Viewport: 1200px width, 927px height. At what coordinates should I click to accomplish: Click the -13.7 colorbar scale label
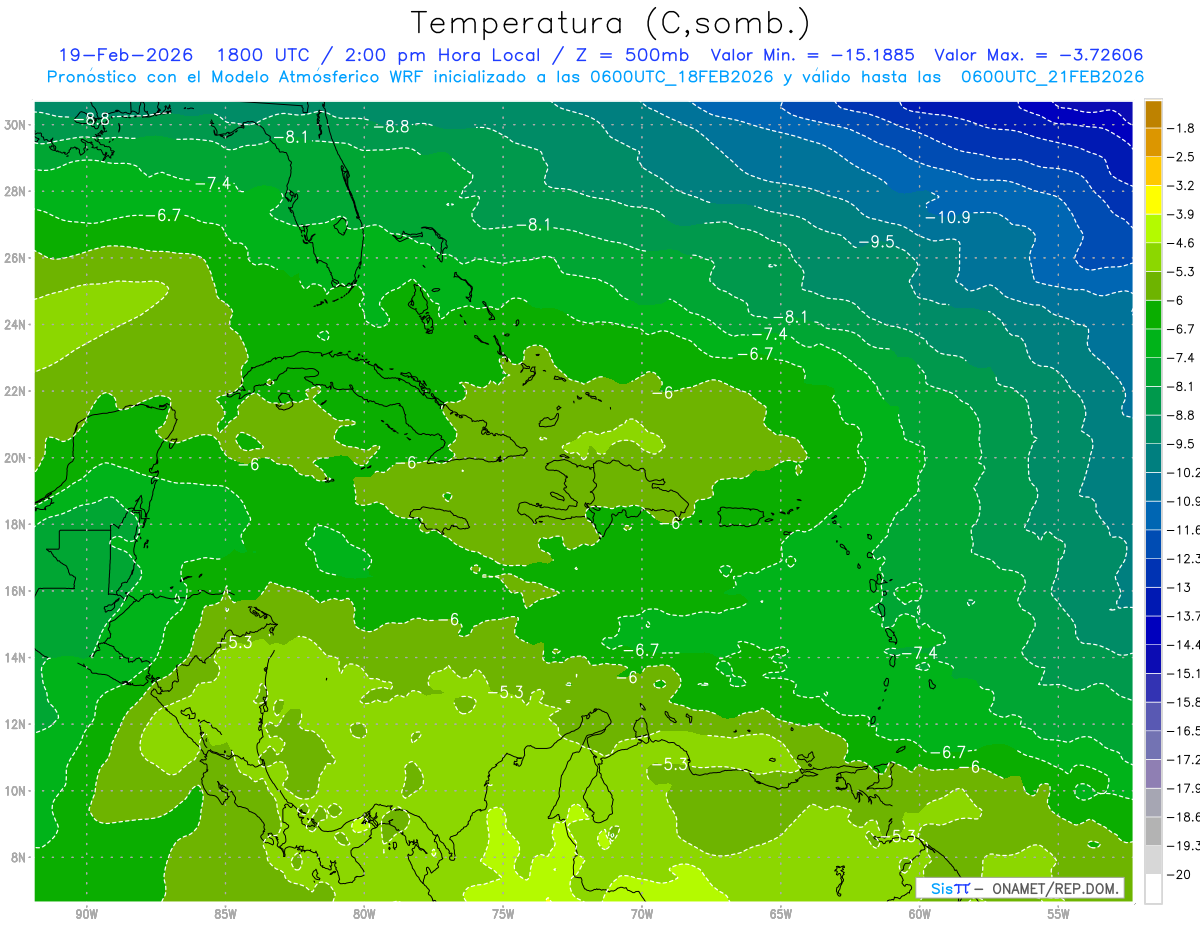click(x=1183, y=616)
